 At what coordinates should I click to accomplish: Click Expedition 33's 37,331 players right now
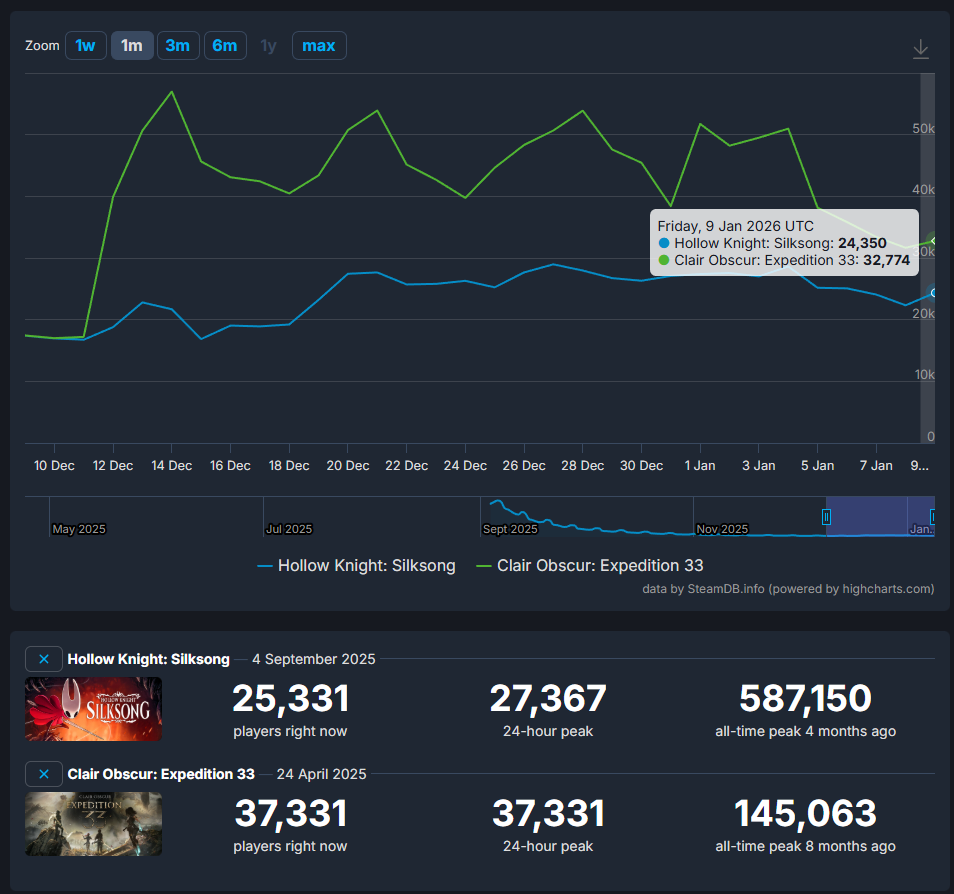(291, 813)
